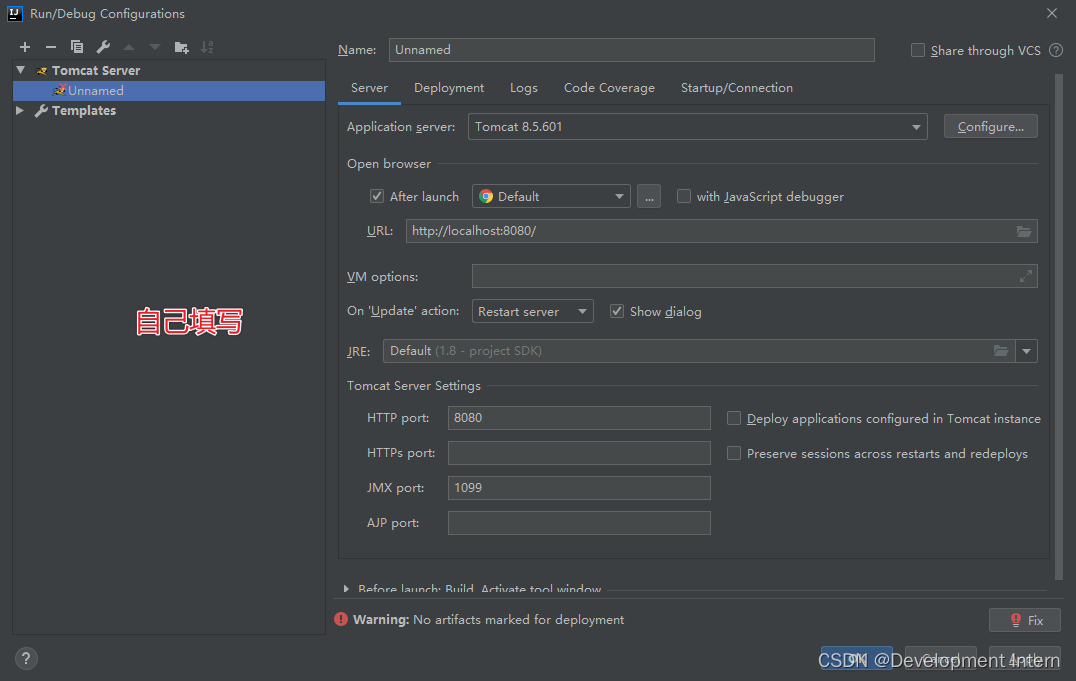The width and height of the screenshot is (1076, 681).
Task: Remove the configuration with the minus icon
Action: coord(51,47)
